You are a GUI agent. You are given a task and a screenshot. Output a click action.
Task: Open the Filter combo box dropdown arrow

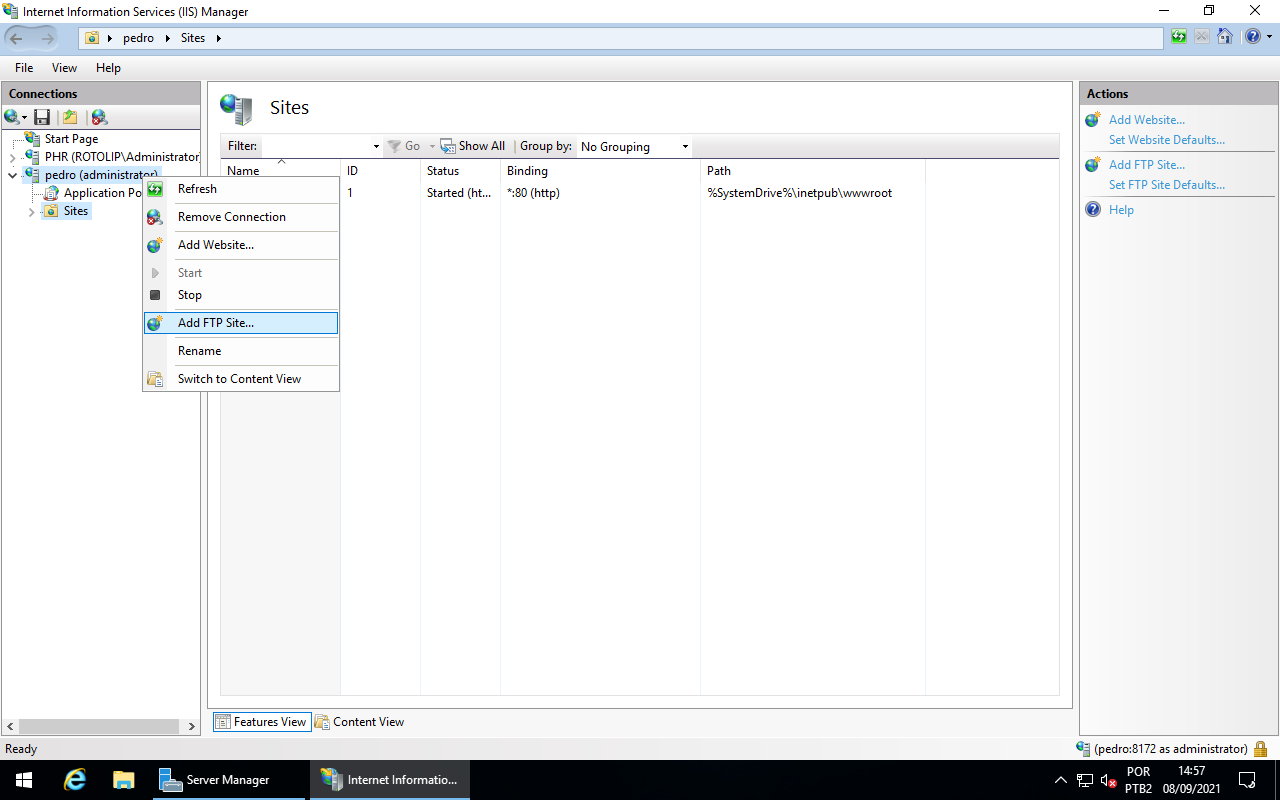(376, 146)
